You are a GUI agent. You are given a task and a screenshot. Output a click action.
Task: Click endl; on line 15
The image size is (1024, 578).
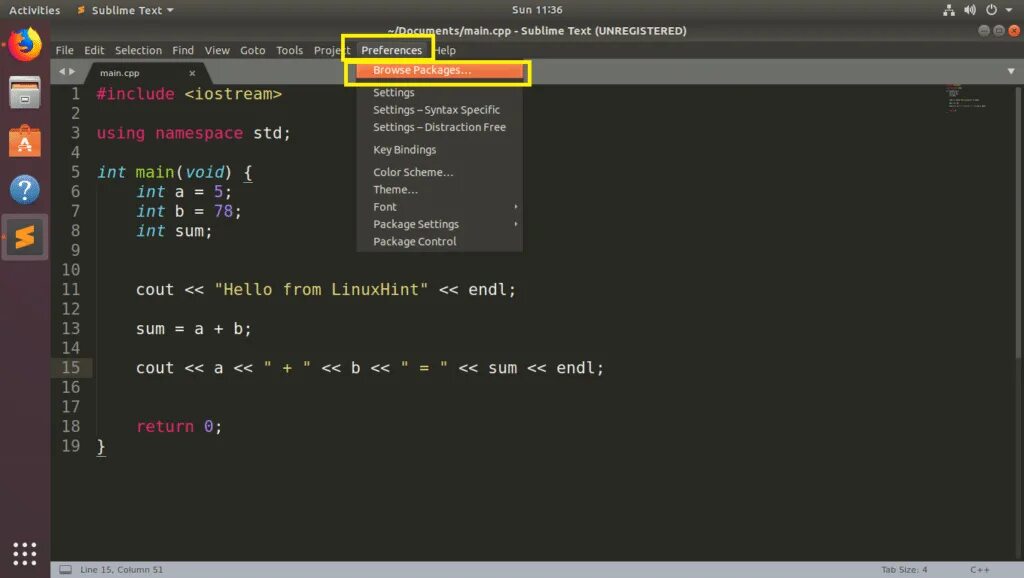tap(580, 368)
